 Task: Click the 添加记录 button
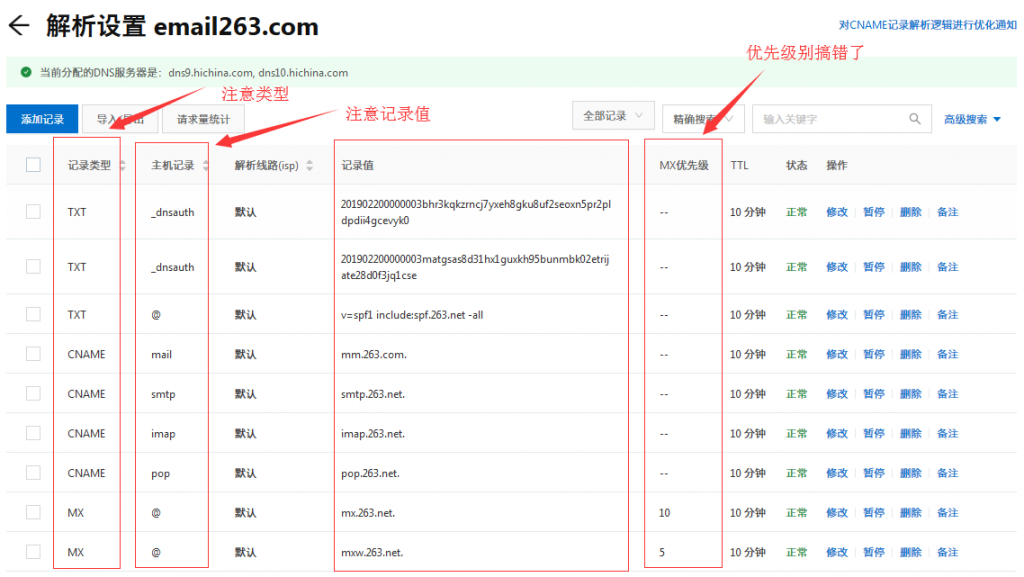[x=42, y=119]
